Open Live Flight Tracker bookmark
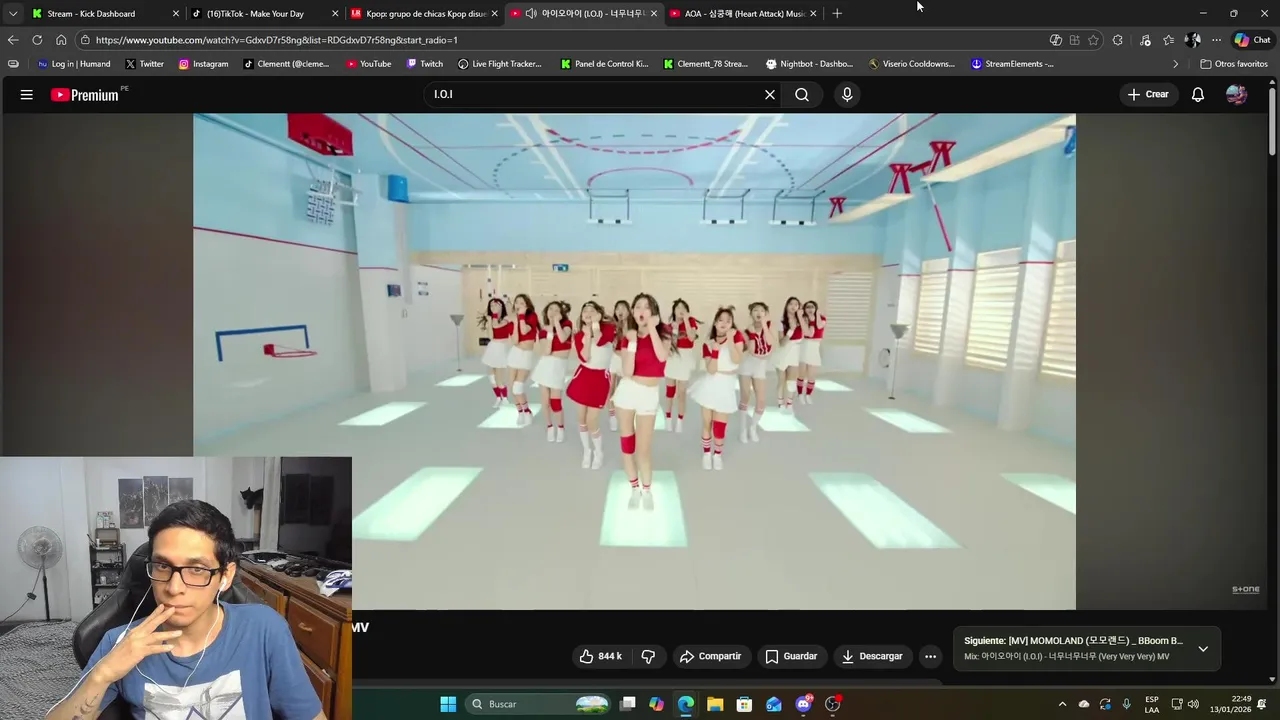The width and height of the screenshot is (1280, 720). tap(500, 64)
